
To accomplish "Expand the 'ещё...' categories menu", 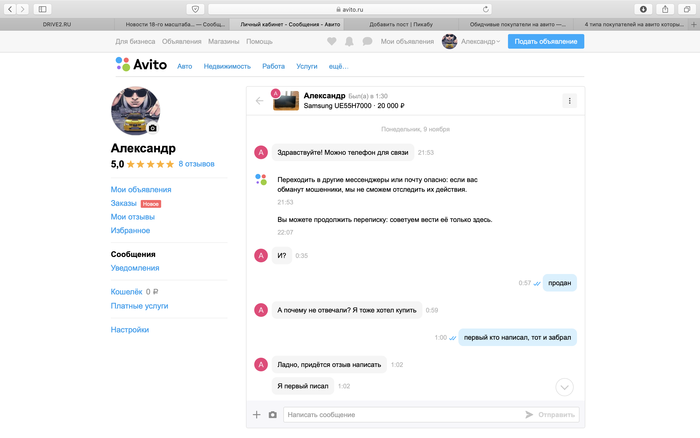I will click(338, 65).
